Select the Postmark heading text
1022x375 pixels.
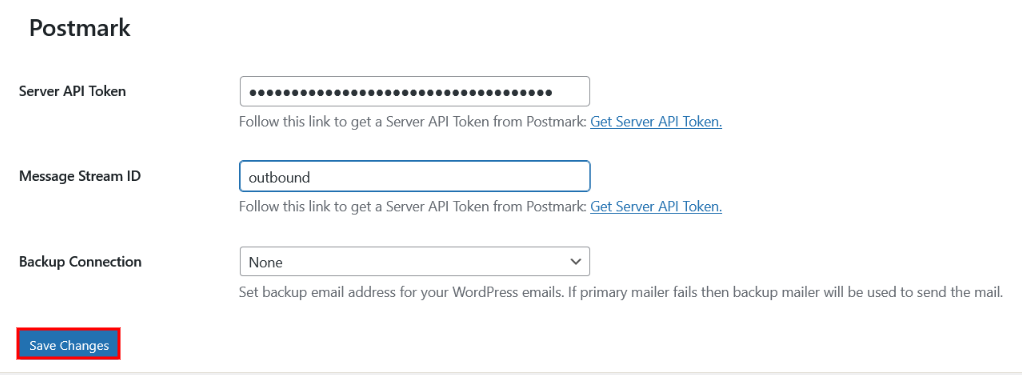(x=80, y=29)
